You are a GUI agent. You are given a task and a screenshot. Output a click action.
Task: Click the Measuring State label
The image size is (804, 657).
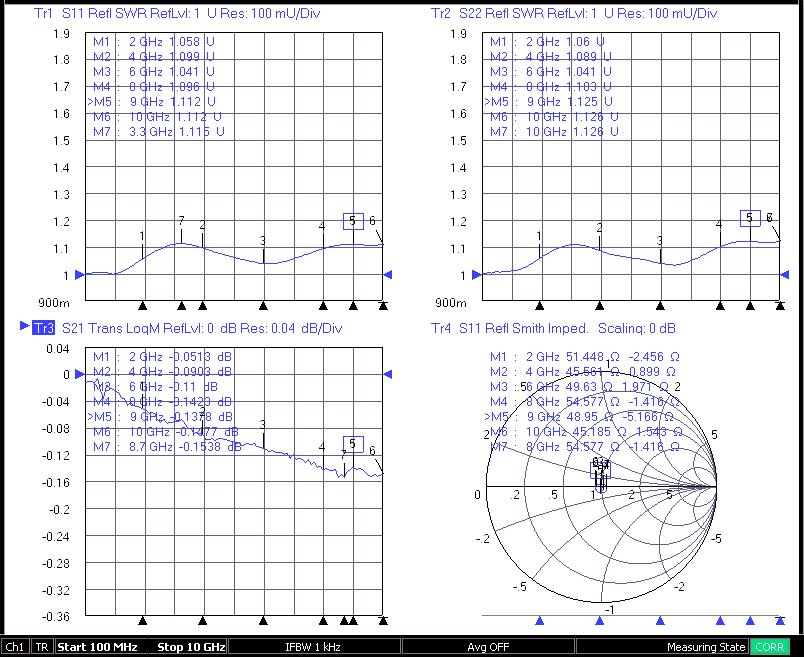(706, 647)
